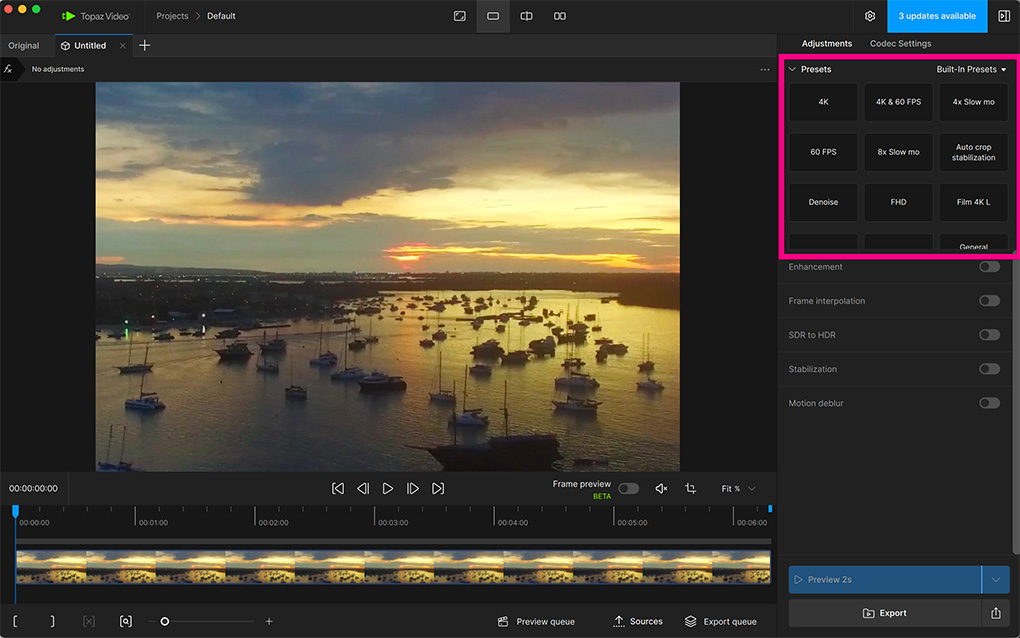
Task: Enable the Enhancement toggle
Action: pyautogui.click(x=989, y=266)
